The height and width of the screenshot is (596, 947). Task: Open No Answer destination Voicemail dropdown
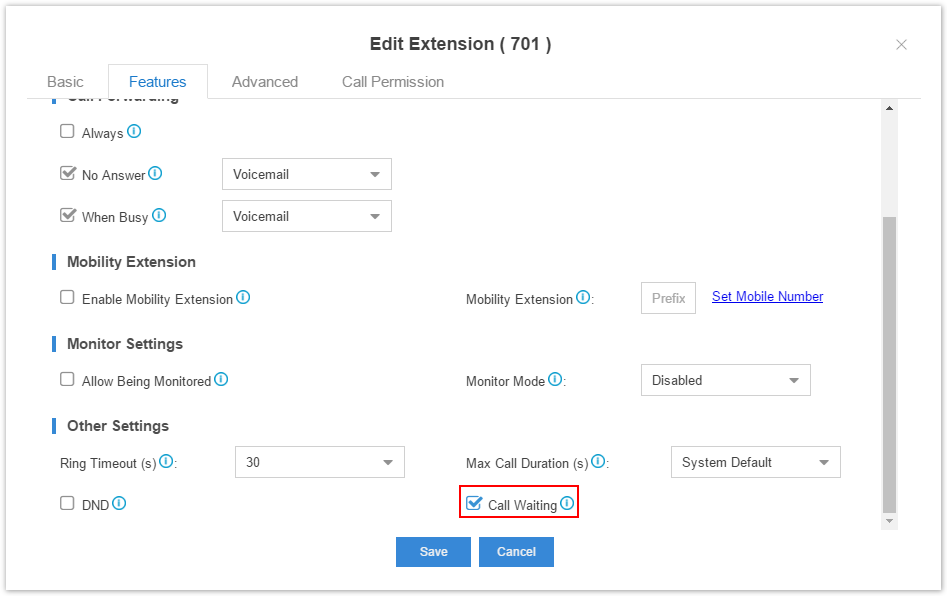coord(307,174)
